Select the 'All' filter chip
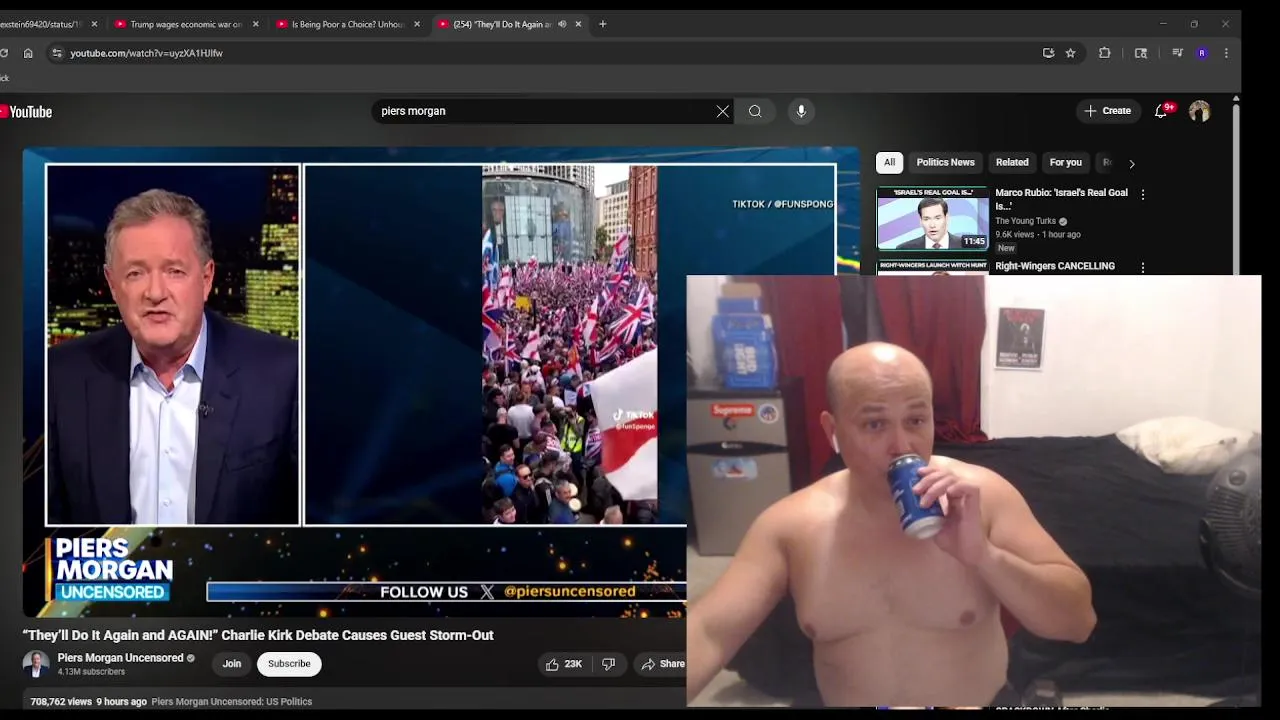This screenshot has width=1280, height=720. coord(889,162)
